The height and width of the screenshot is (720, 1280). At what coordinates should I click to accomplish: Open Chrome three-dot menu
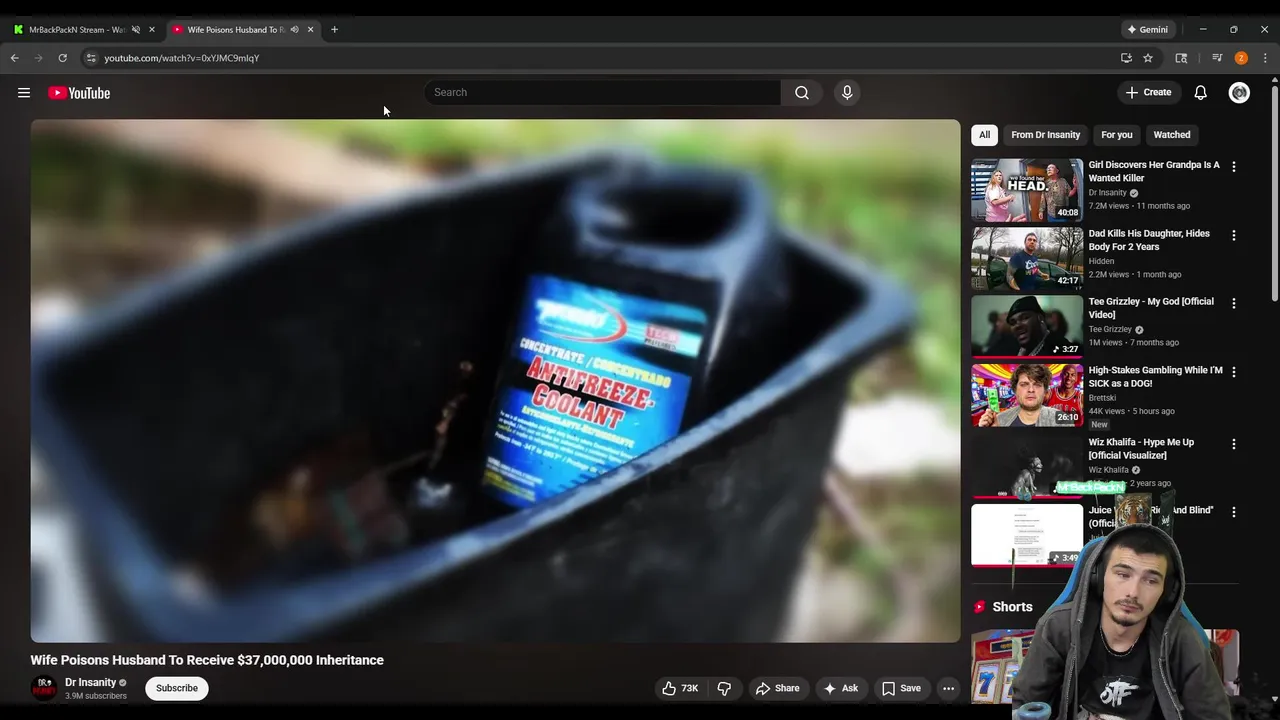[1265, 58]
